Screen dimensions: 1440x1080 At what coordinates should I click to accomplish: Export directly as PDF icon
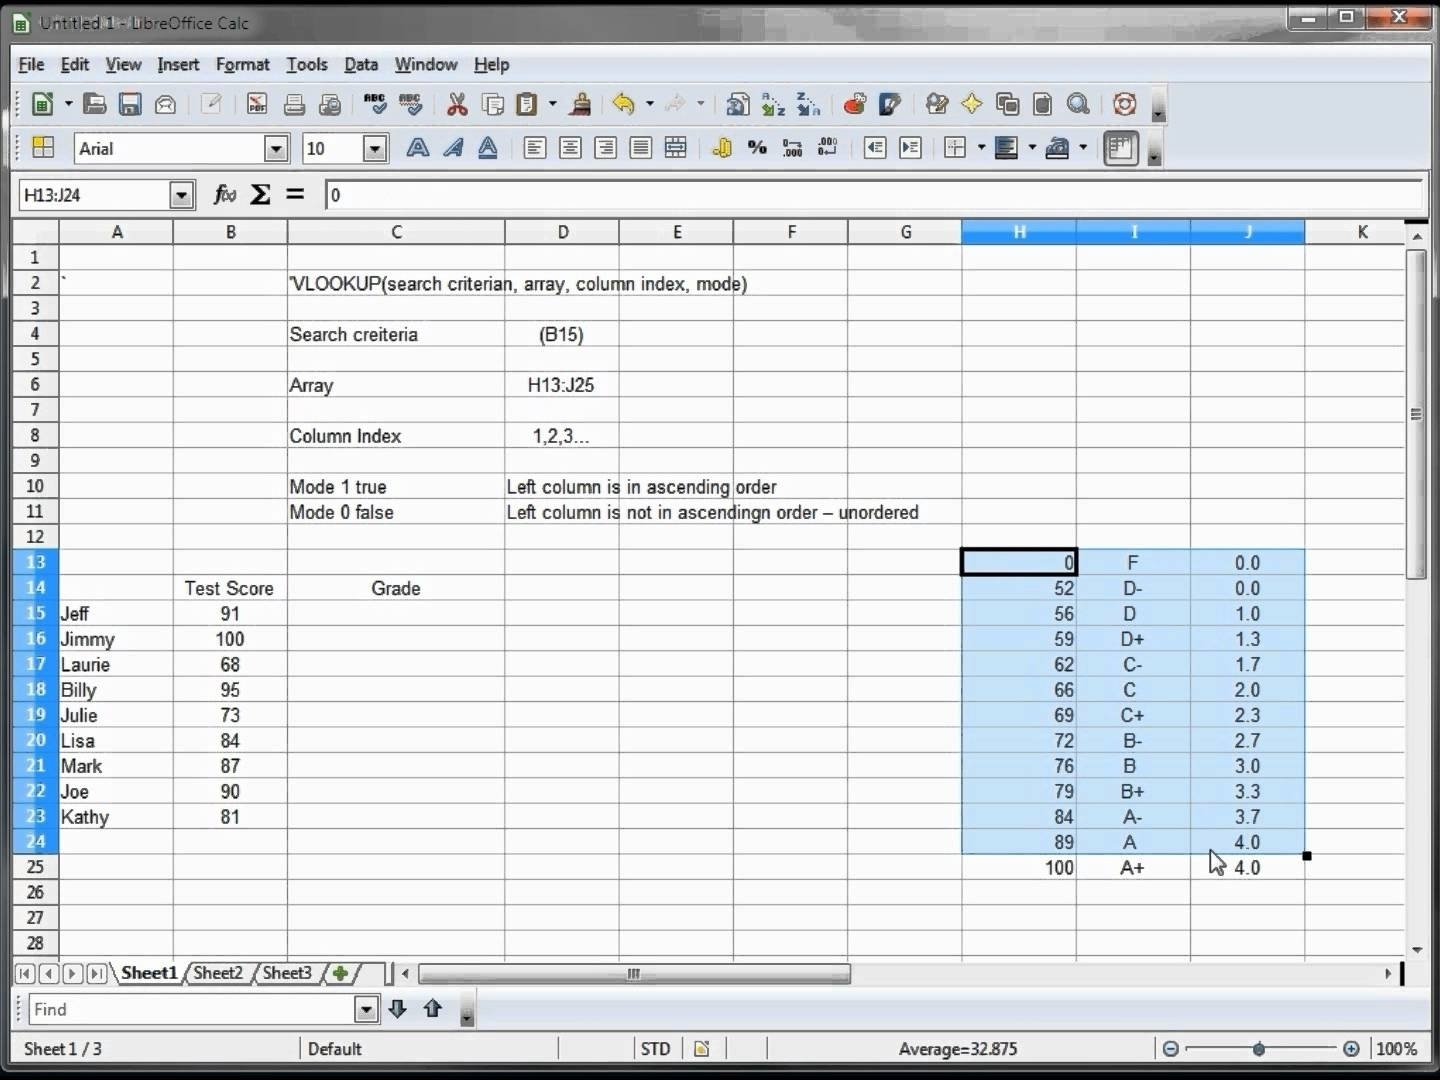(x=257, y=104)
